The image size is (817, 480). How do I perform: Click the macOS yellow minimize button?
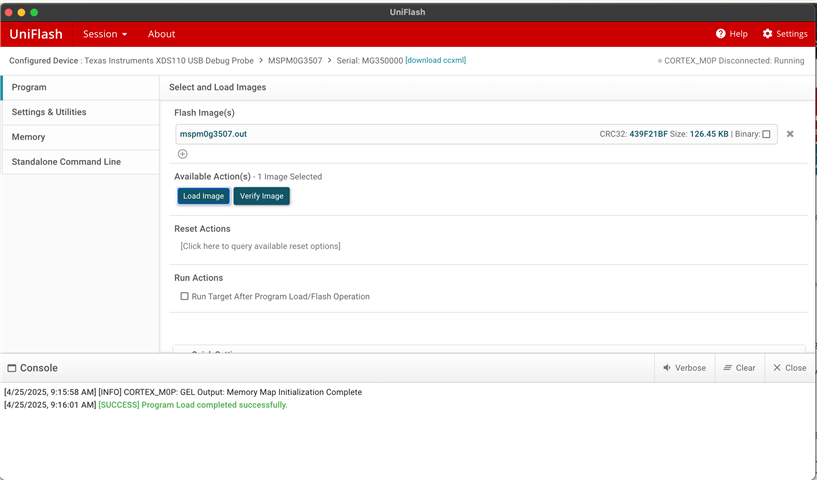click(x=21, y=12)
